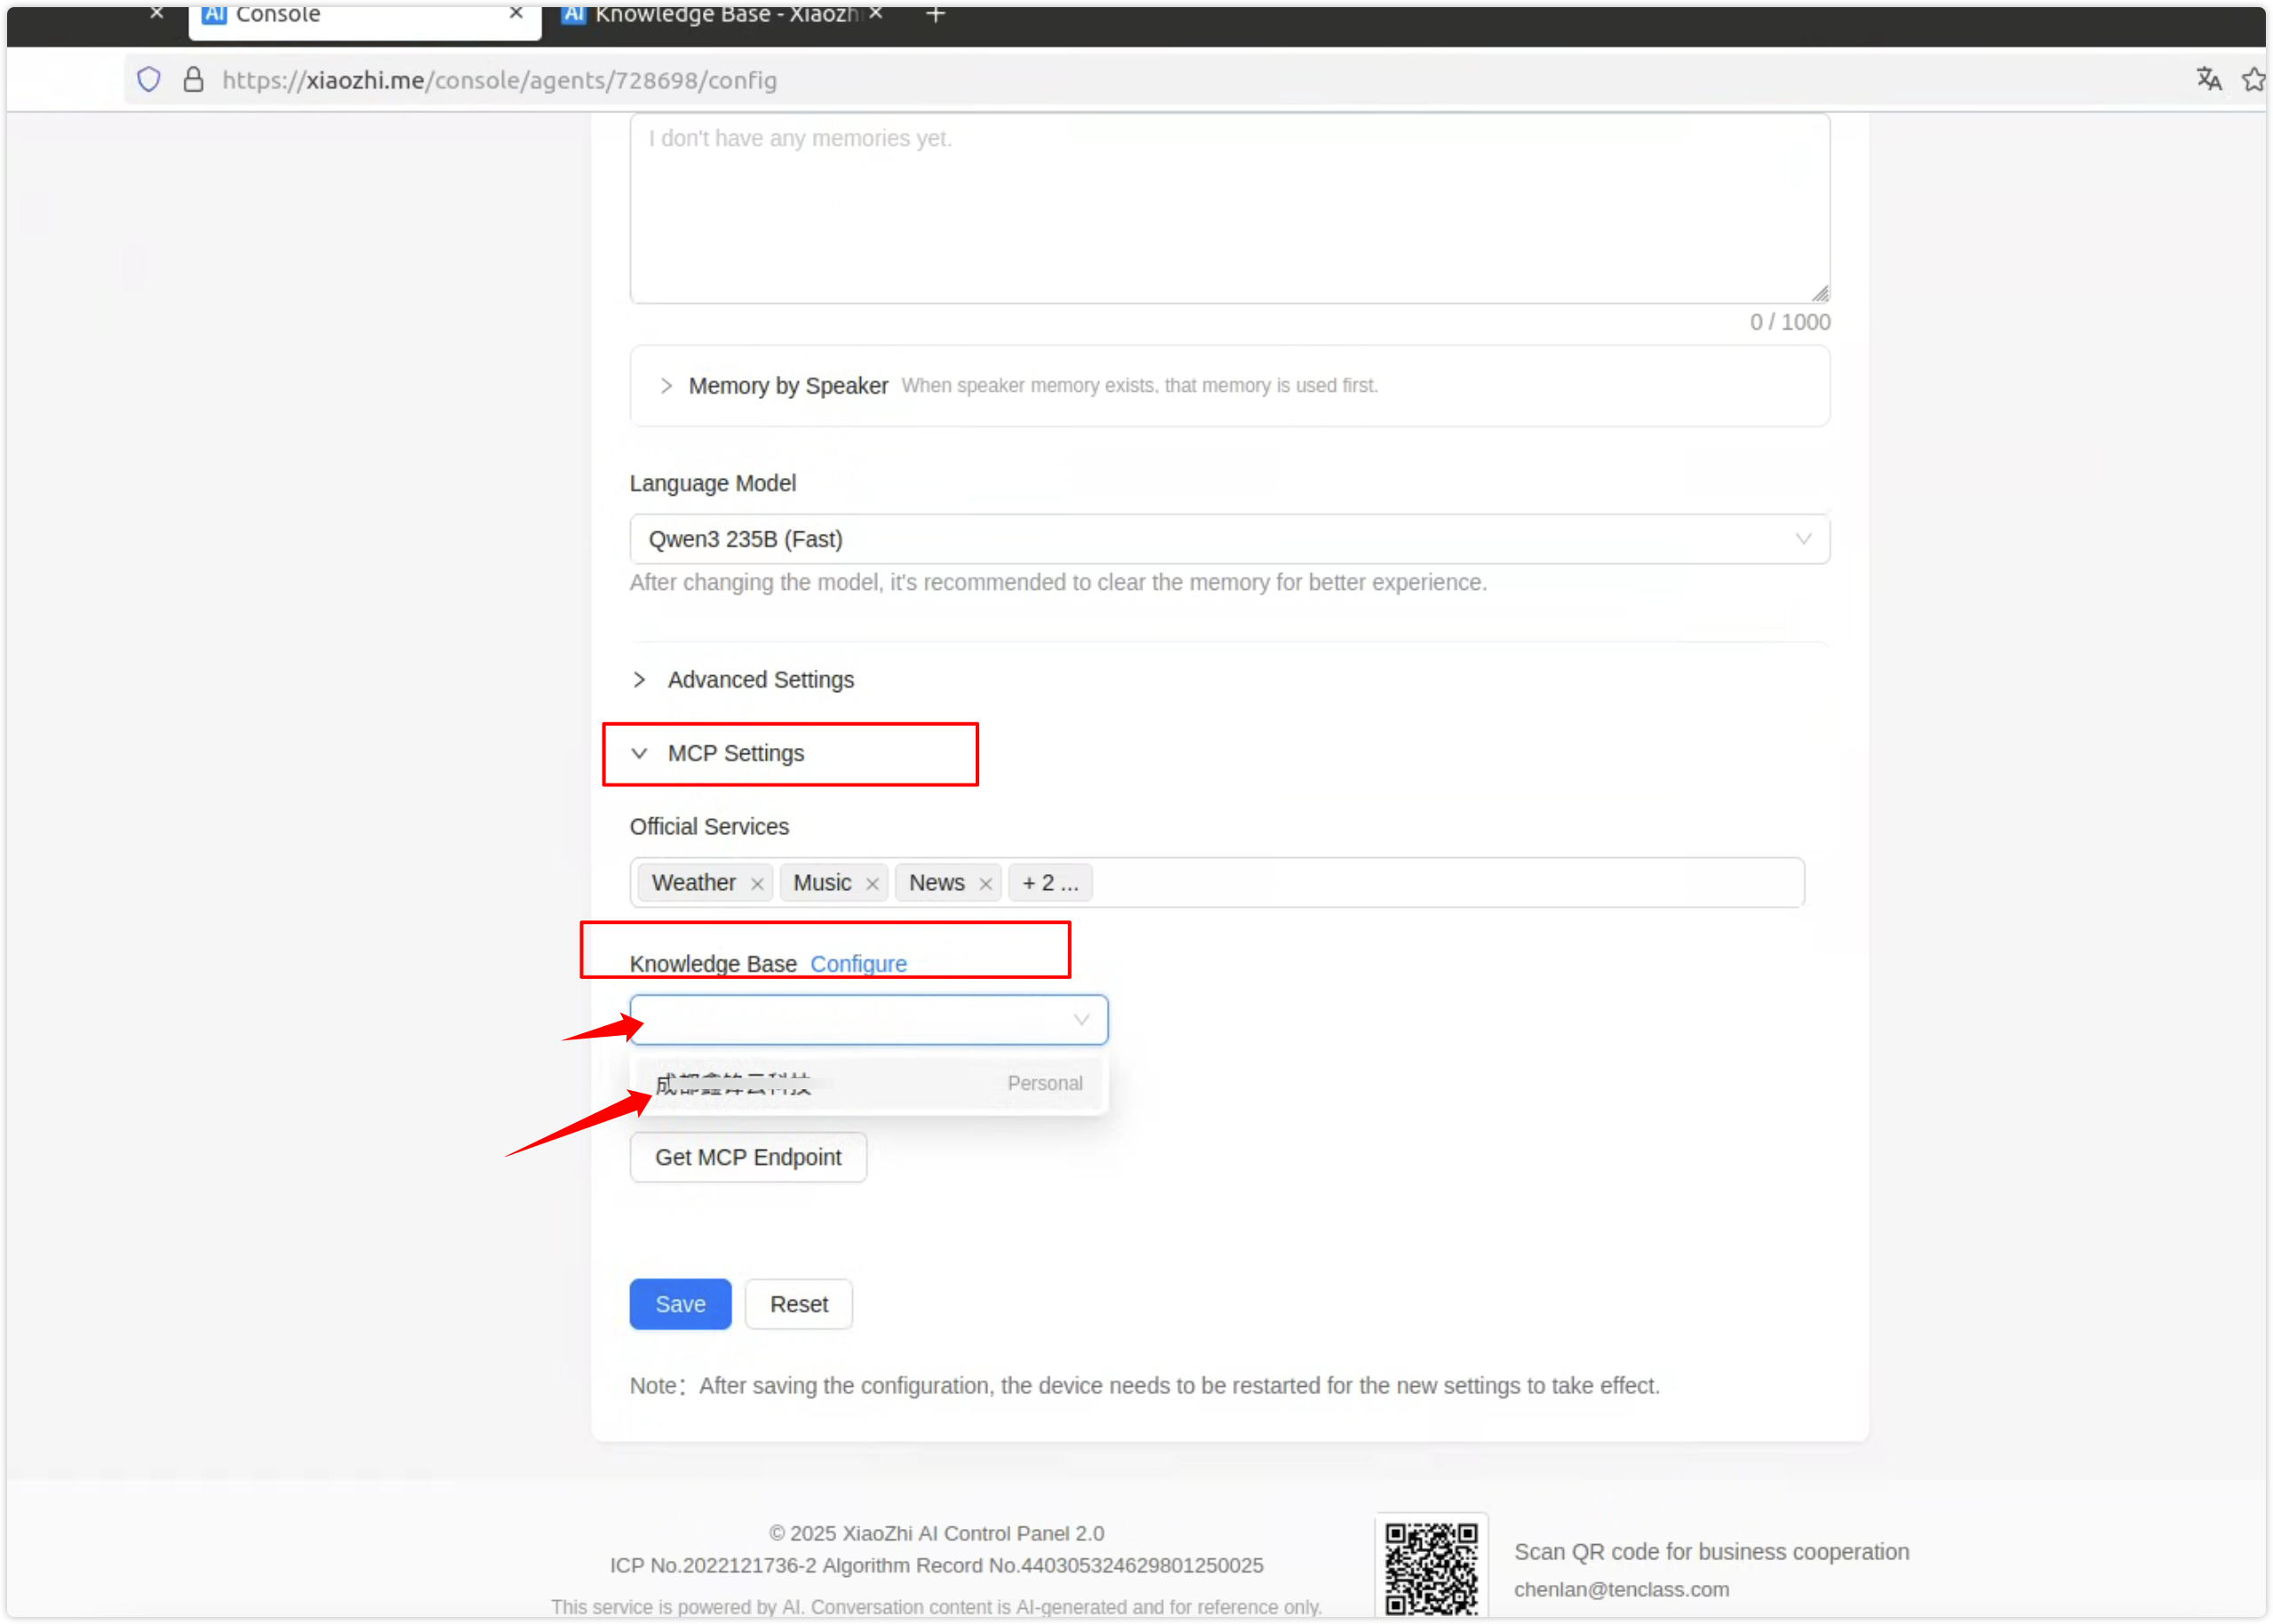Click the 'Official Services' label

coord(709,827)
